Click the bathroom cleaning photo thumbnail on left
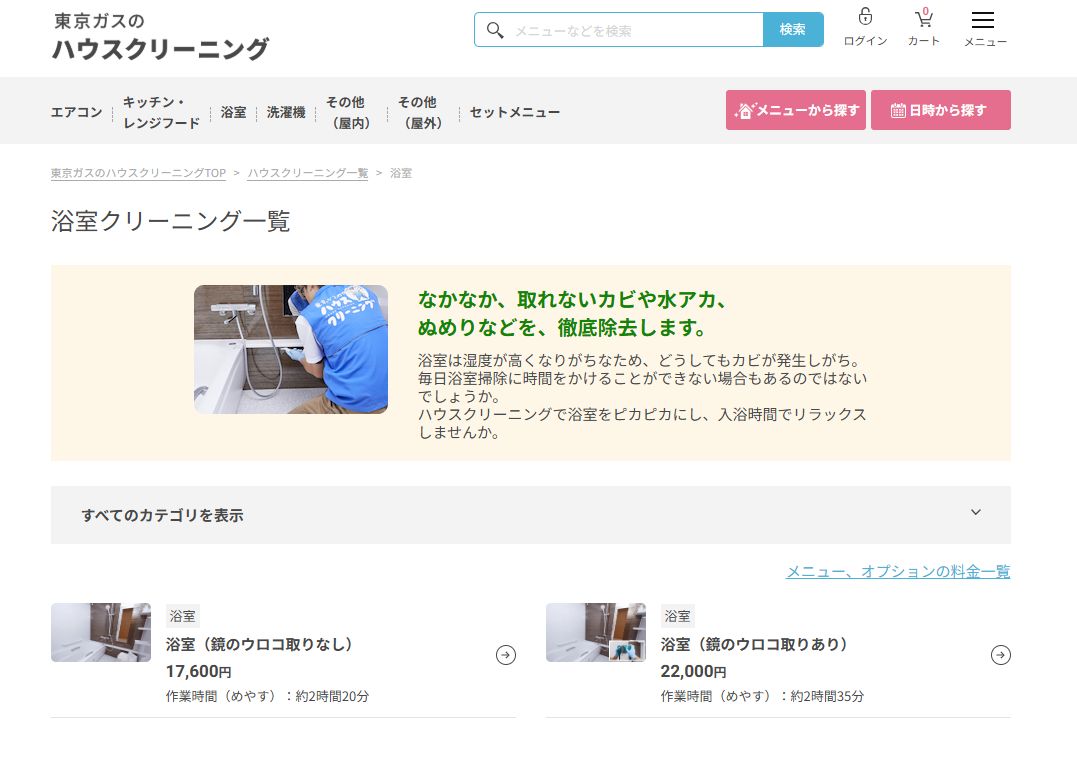Viewport: 1077px width, 757px height. coord(100,632)
